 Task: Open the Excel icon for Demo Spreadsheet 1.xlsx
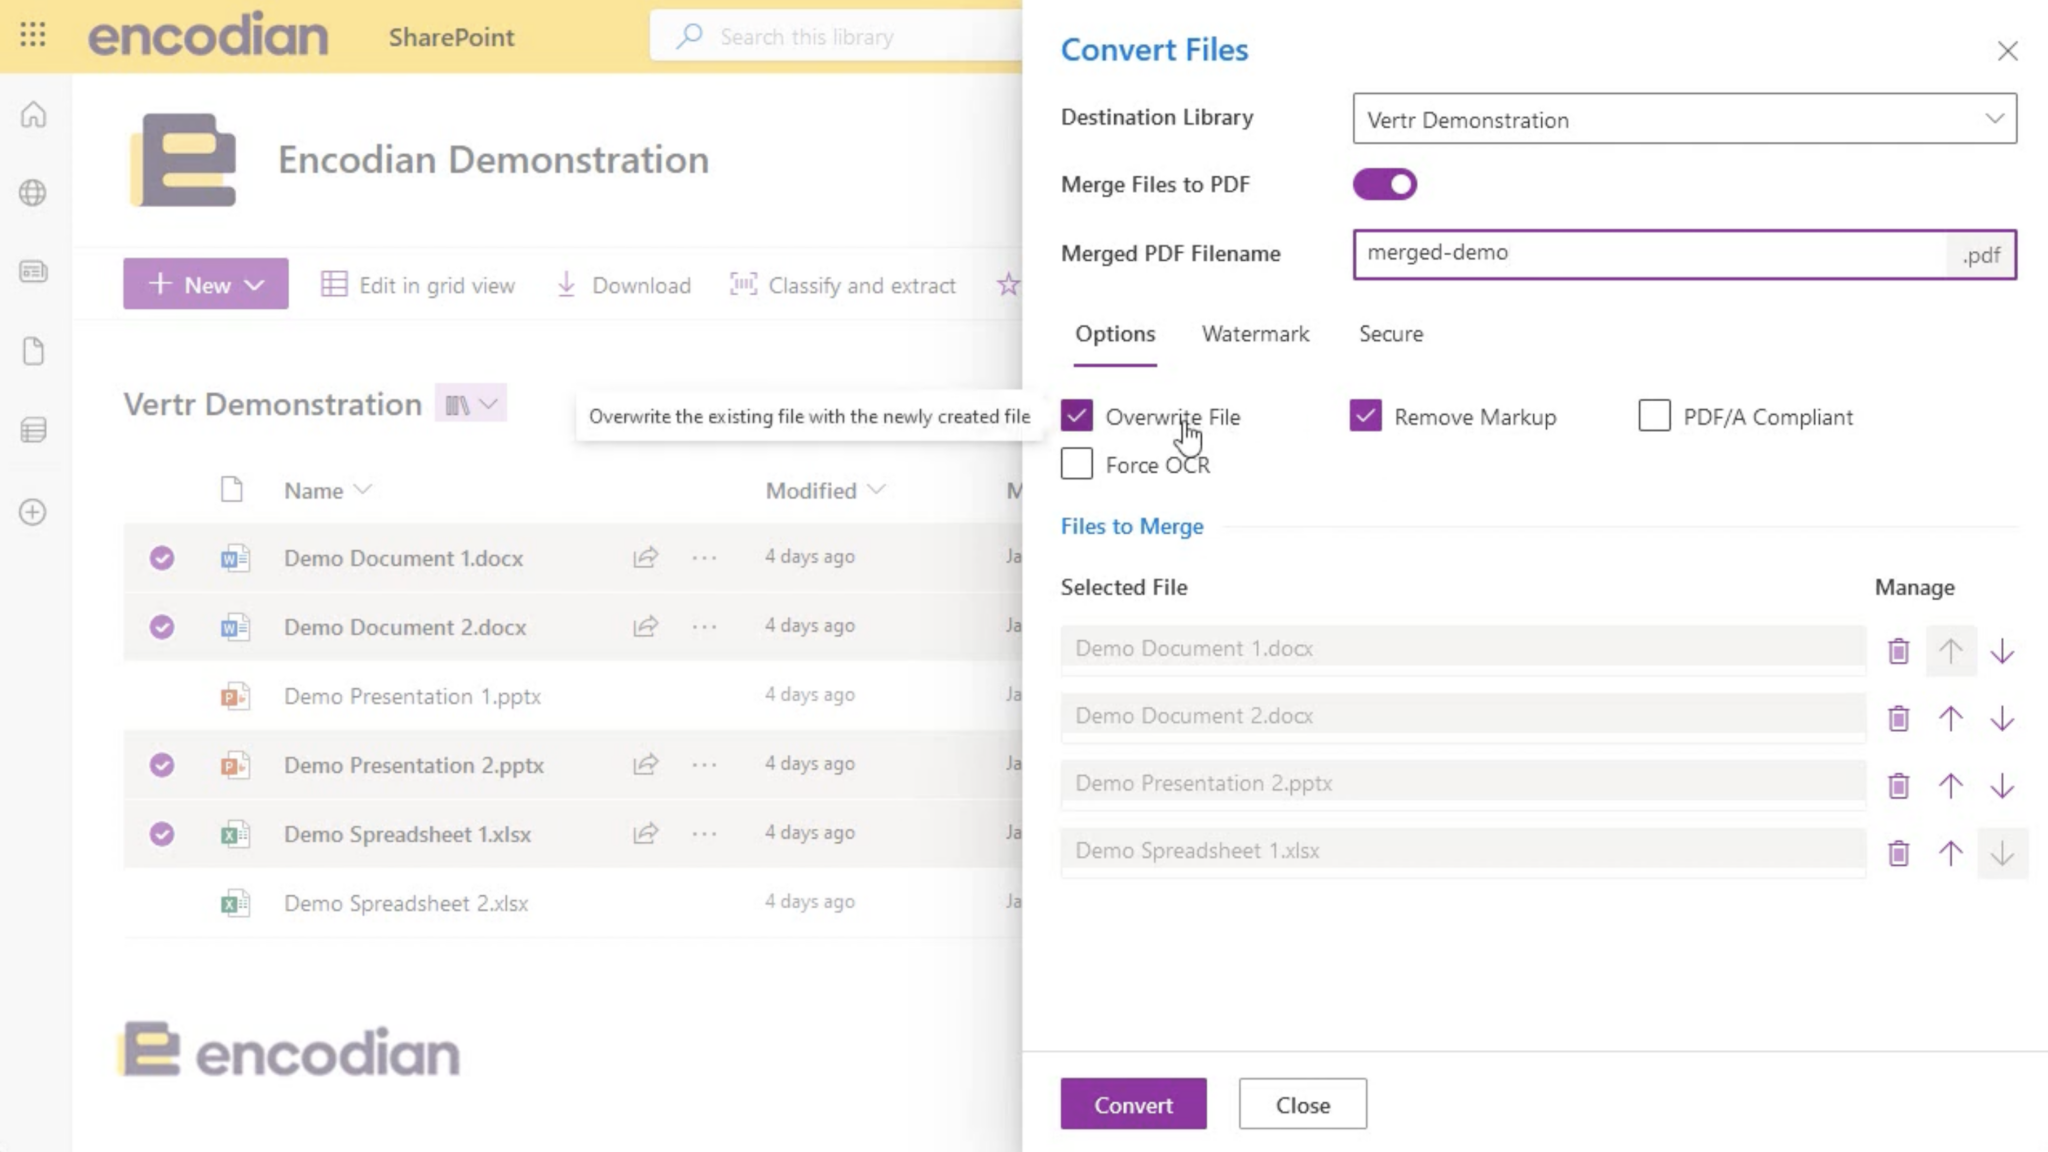(235, 834)
